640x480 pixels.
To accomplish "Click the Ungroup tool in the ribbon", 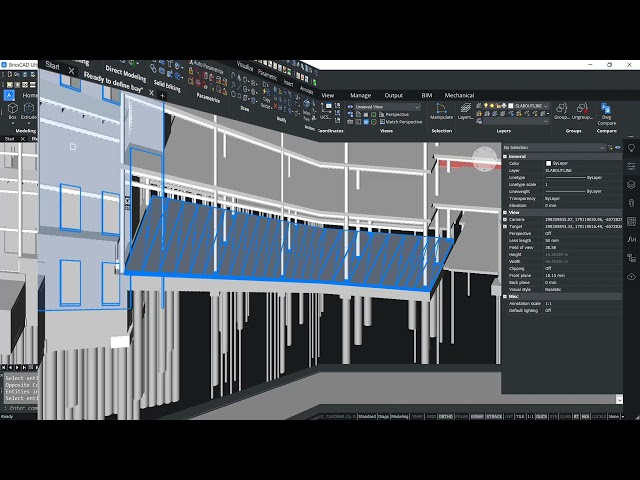I will coord(582,111).
